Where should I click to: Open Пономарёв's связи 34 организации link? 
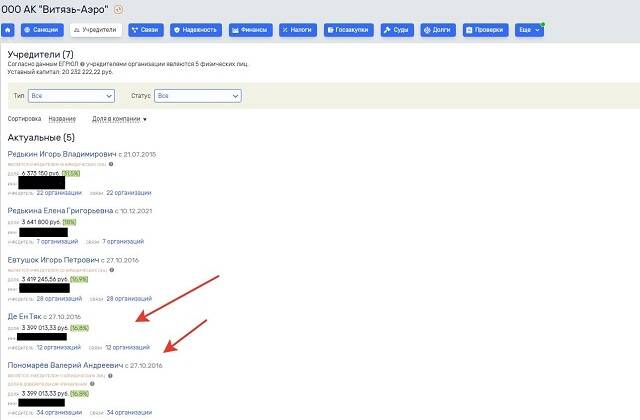pyautogui.click(x=129, y=413)
